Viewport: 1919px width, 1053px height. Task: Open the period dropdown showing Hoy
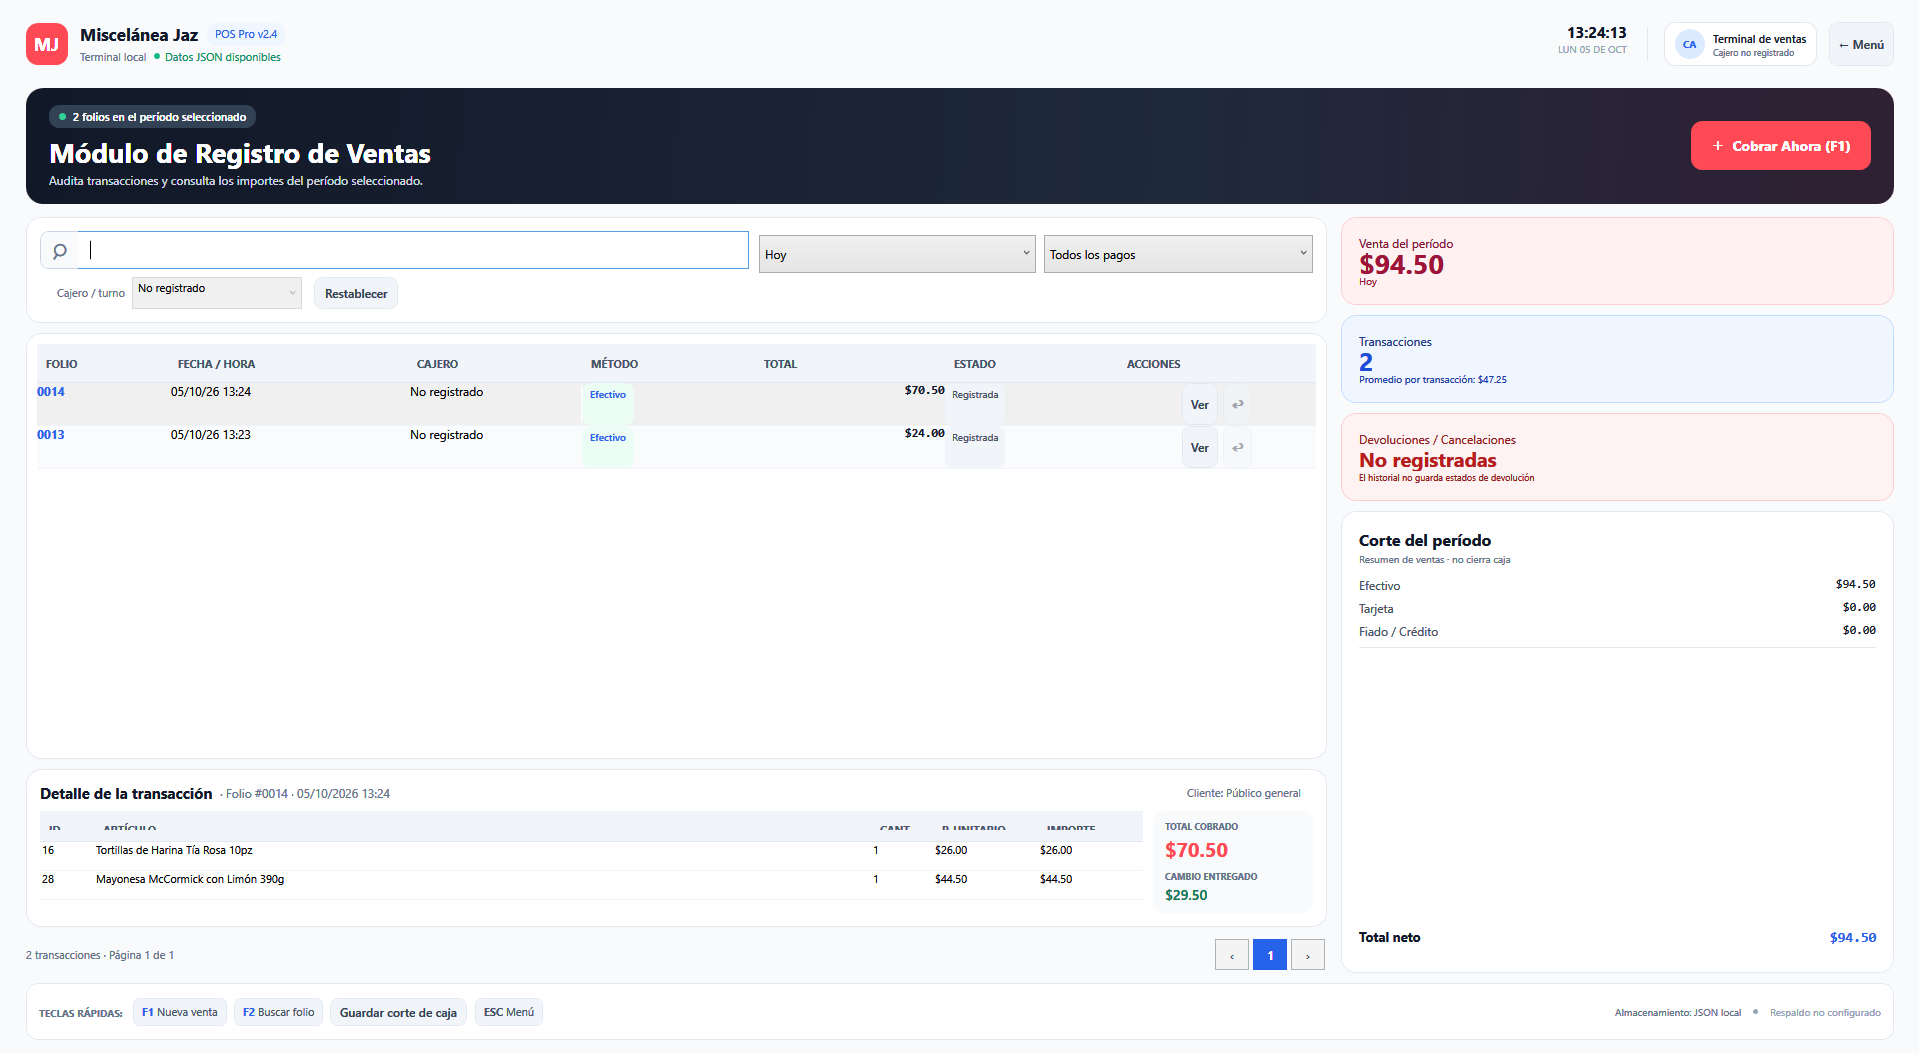coord(897,254)
